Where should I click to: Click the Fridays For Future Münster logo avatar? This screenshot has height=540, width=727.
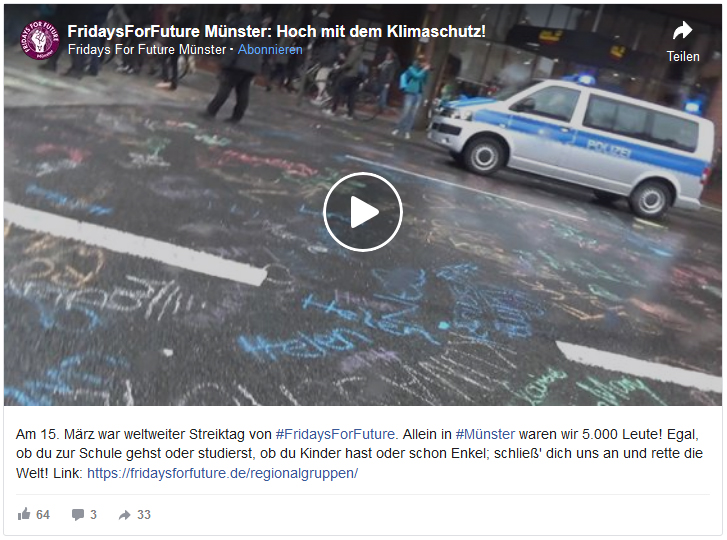tap(40, 40)
